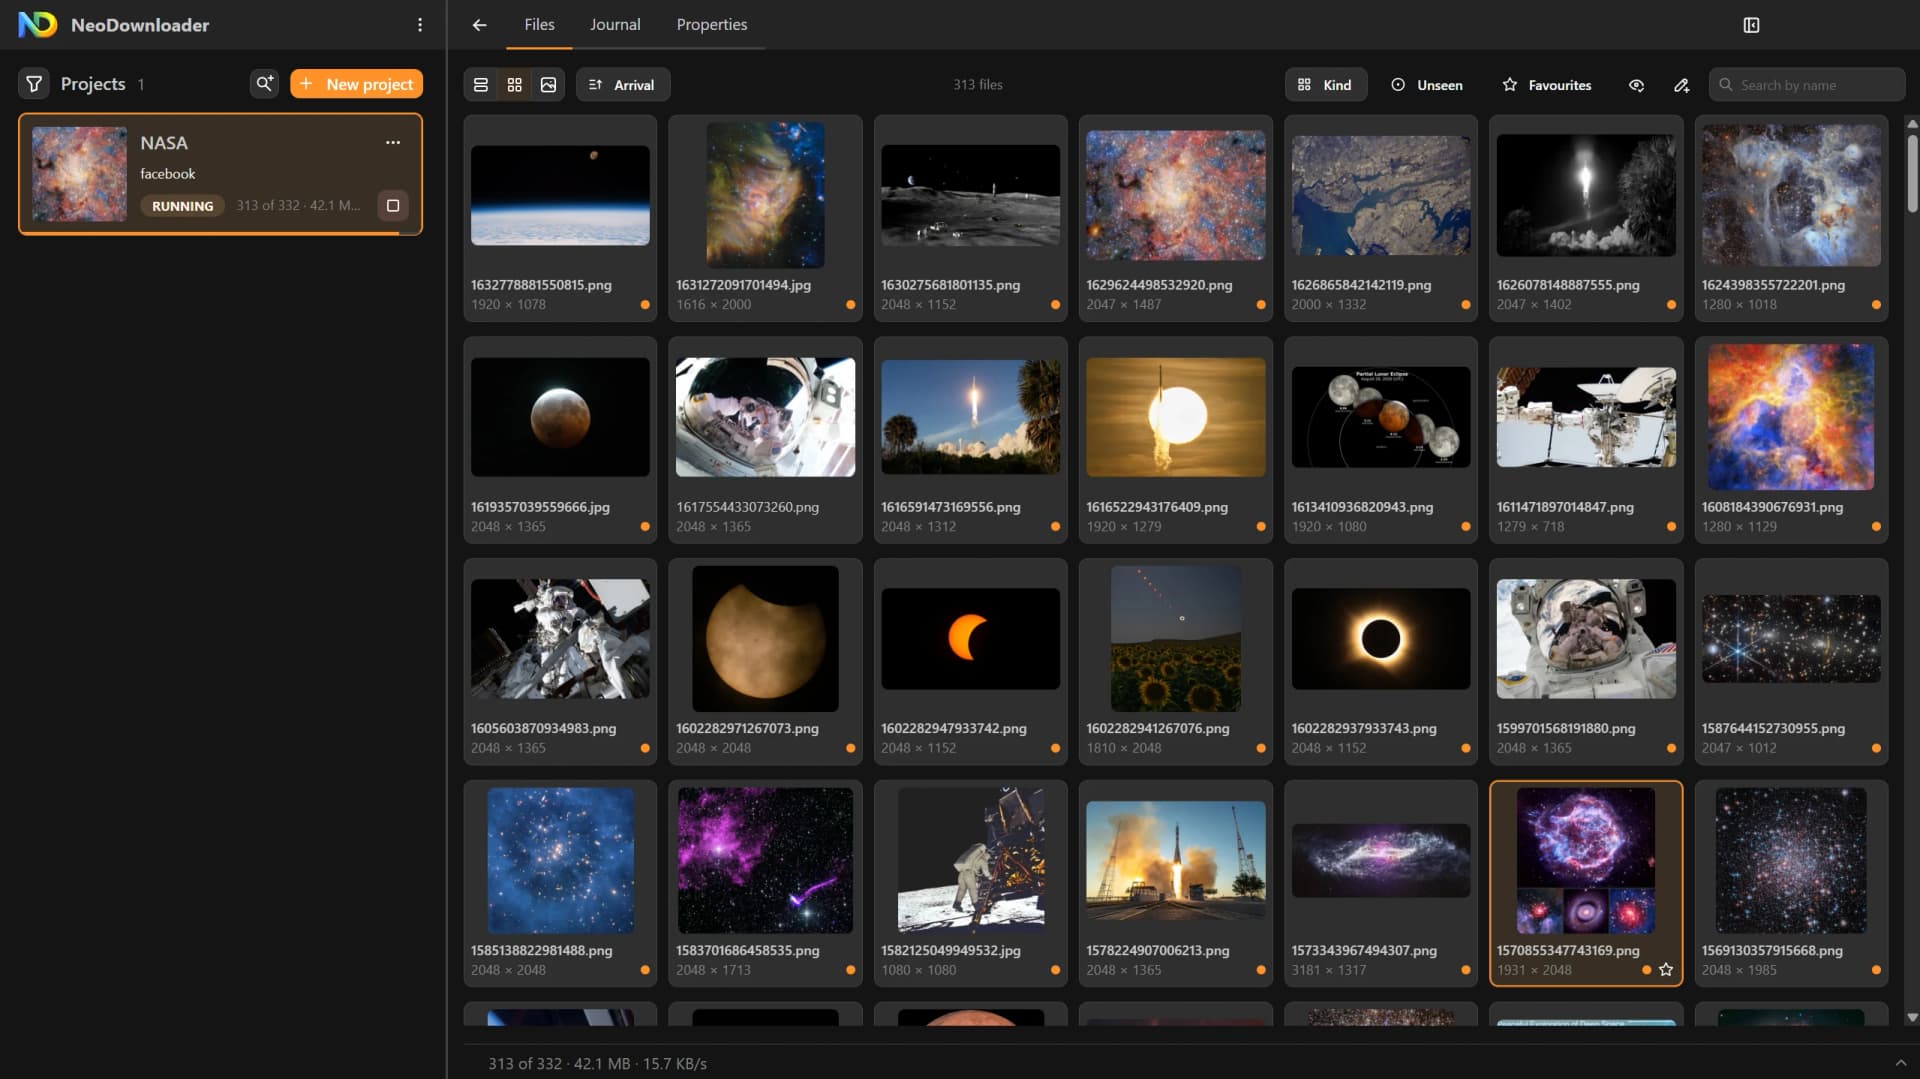
Task: Click the edit/rename pencil icon
Action: pyautogui.click(x=1682, y=85)
